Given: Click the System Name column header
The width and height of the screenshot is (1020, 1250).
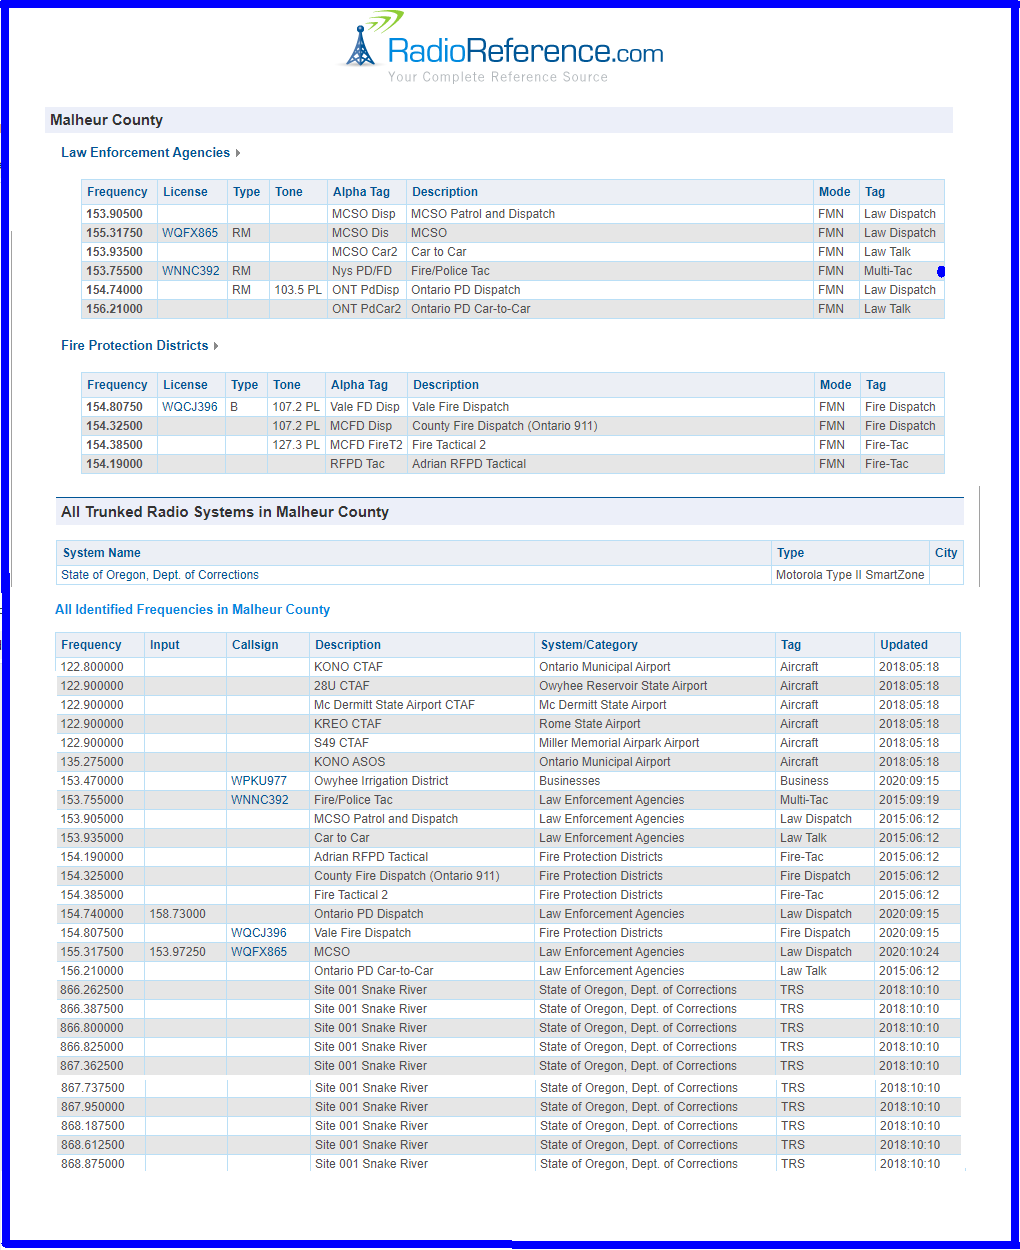Looking at the screenshot, I should click(102, 553).
